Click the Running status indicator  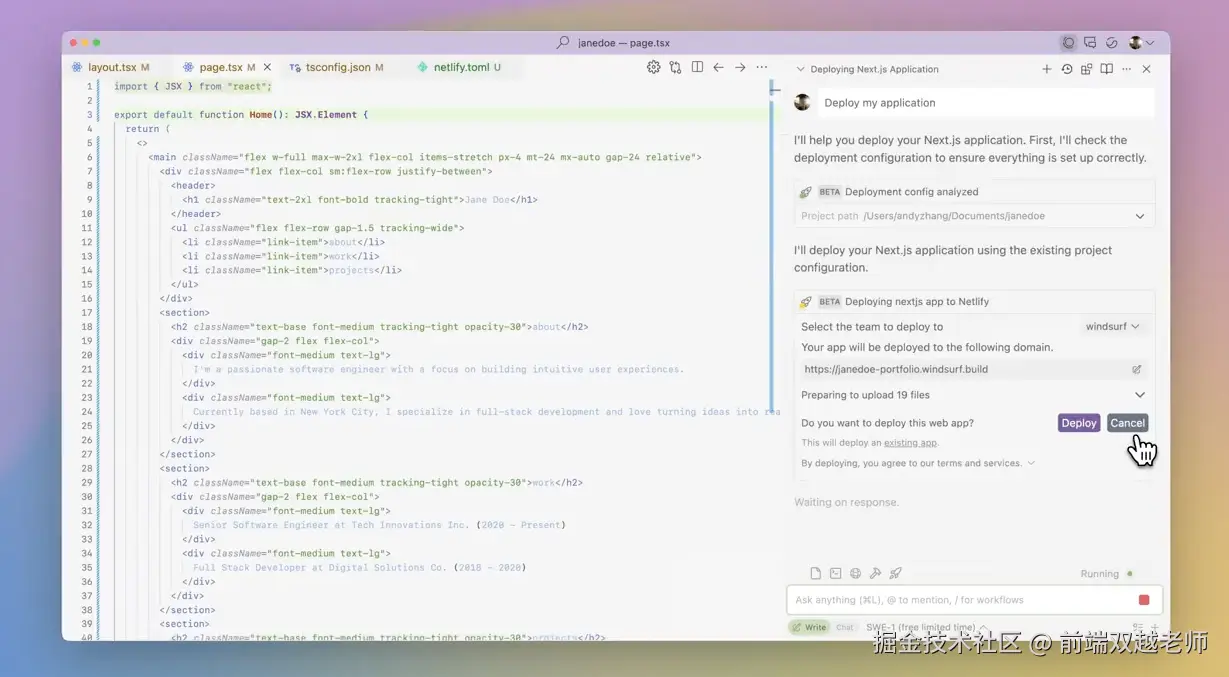coord(1106,574)
